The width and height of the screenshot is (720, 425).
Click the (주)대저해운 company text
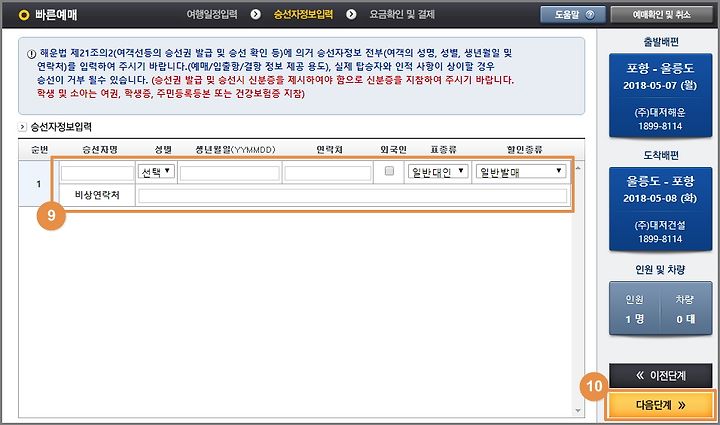660,112
